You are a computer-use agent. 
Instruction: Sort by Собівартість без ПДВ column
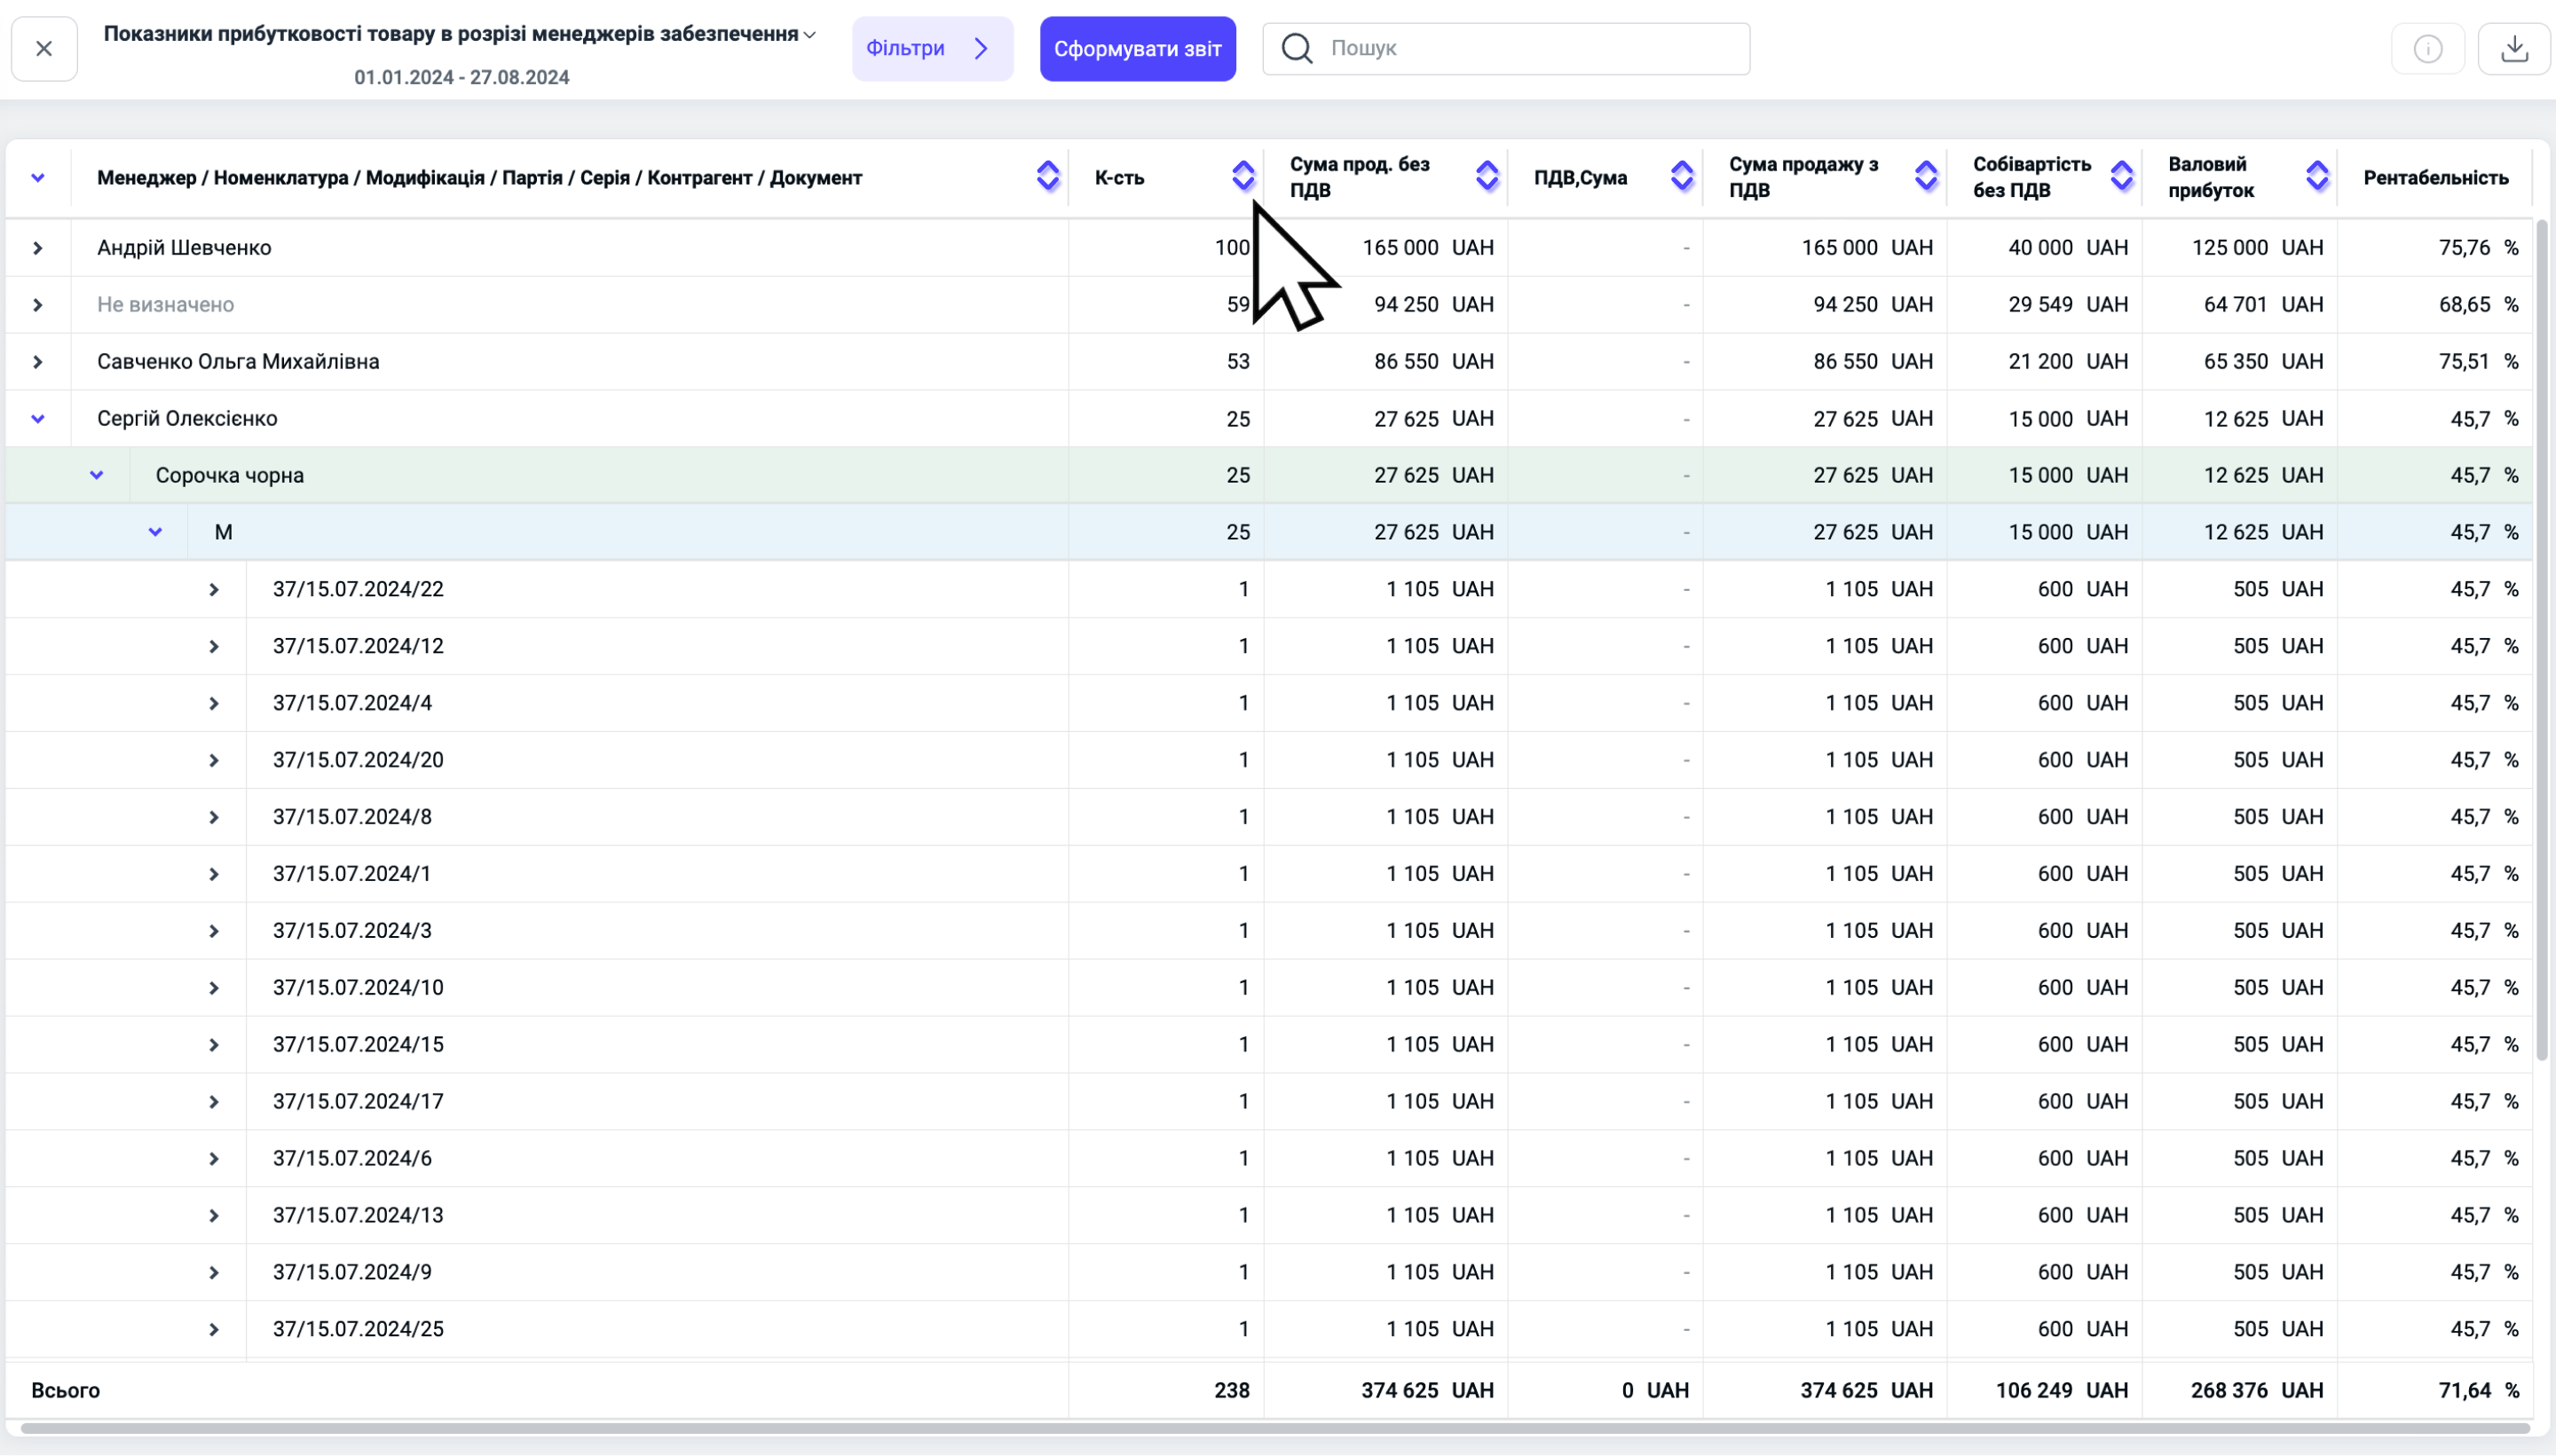click(x=2121, y=177)
